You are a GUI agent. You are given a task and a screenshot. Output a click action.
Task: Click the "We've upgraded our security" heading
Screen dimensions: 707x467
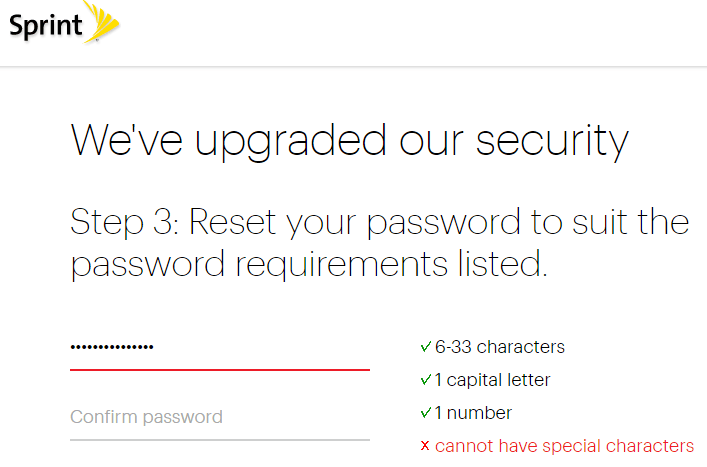click(350, 141)
